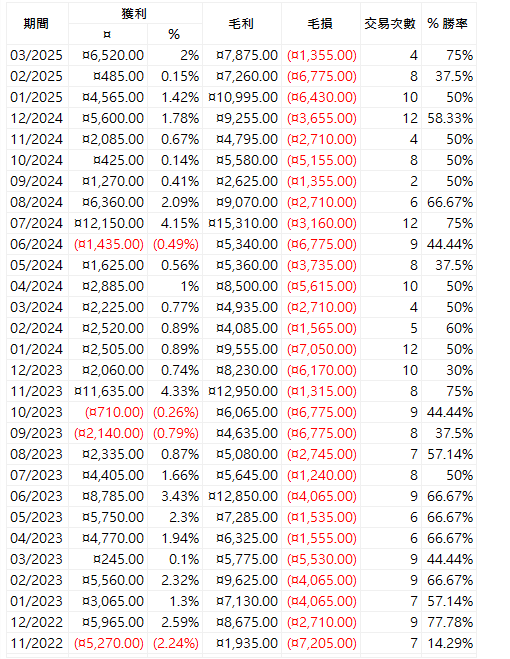Click the (¤7,205.00) gross loss cell
This screenshot has width=510, height=659.
pyautogui.click(x=321, y=643)
